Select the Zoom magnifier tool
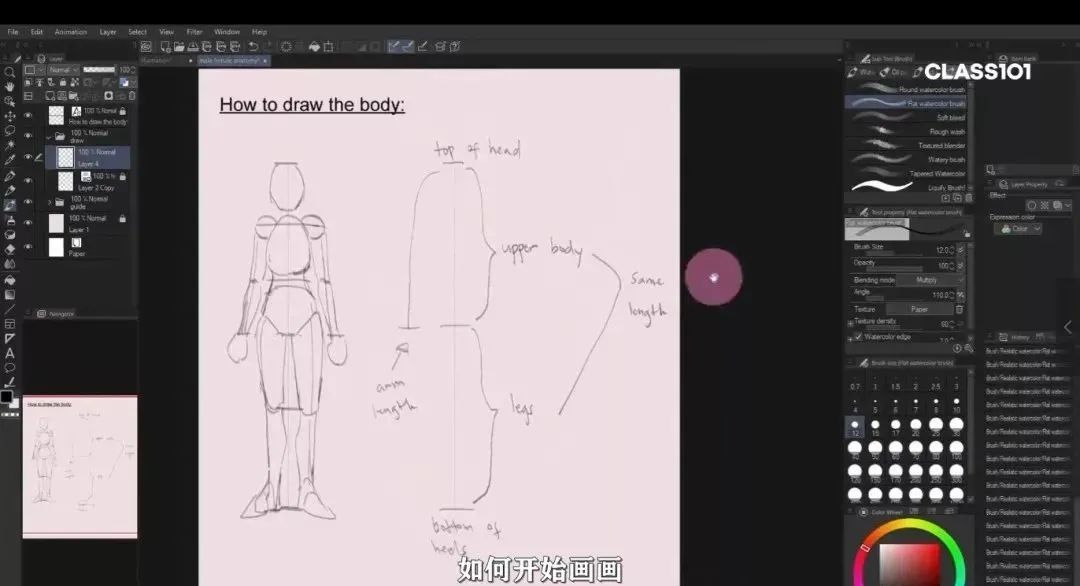Viewport: 1080px width, 586px height. click(x=10, y=72)
